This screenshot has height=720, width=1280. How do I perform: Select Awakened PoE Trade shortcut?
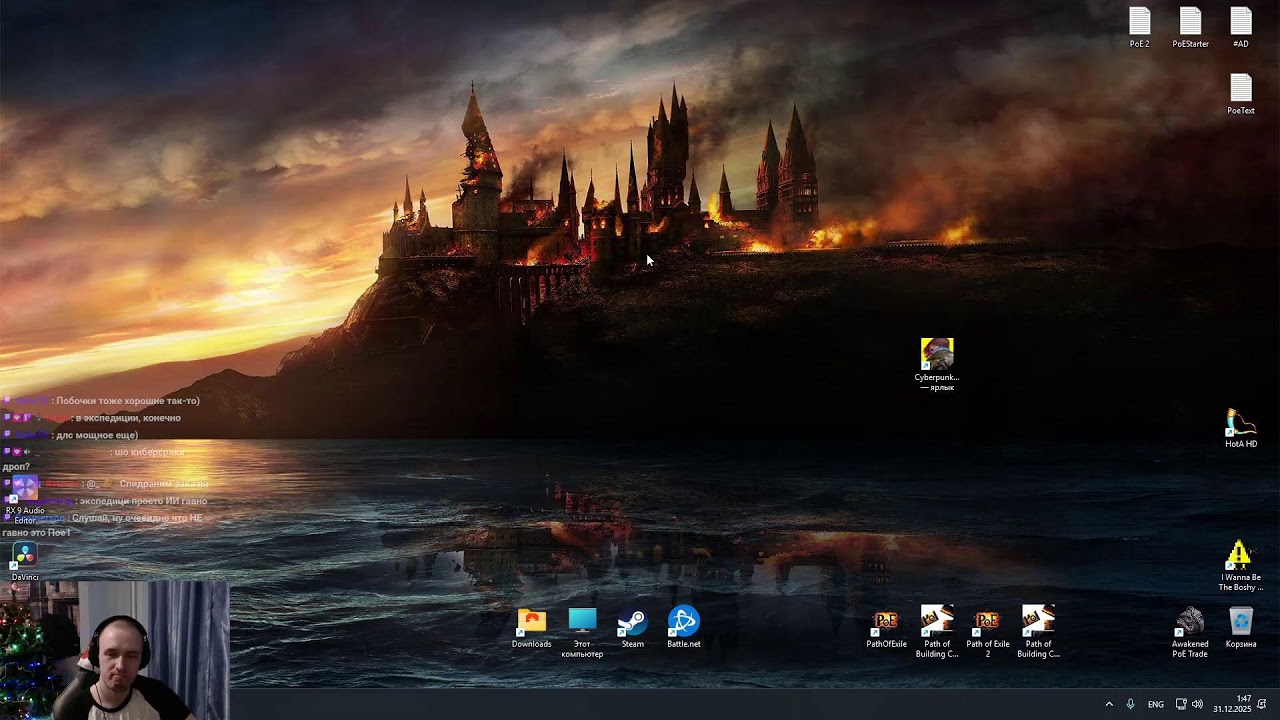1190,633
